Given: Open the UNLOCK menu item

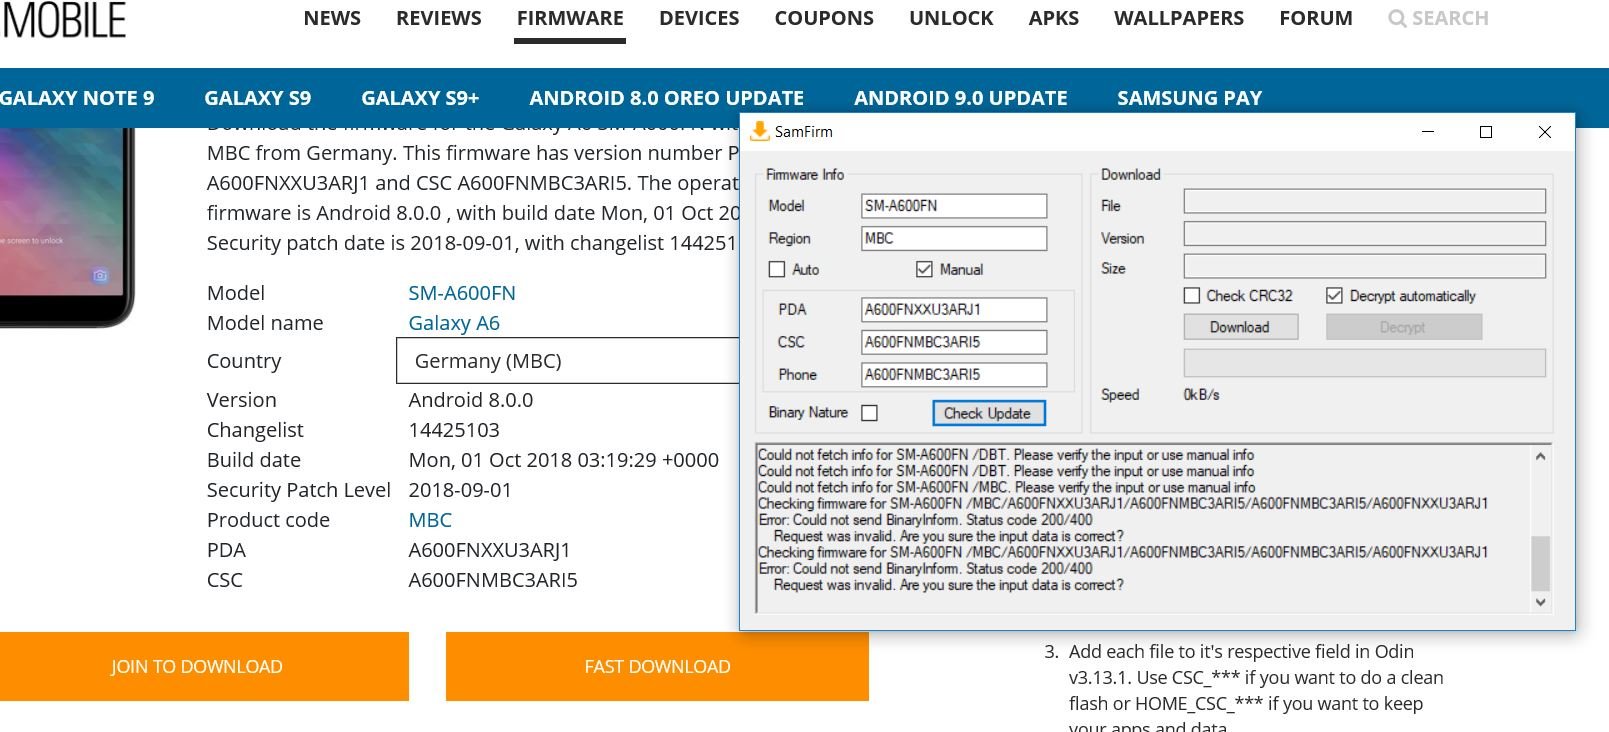Looking at the screenshot, I should pyautogui.click(x=951, y=19).
